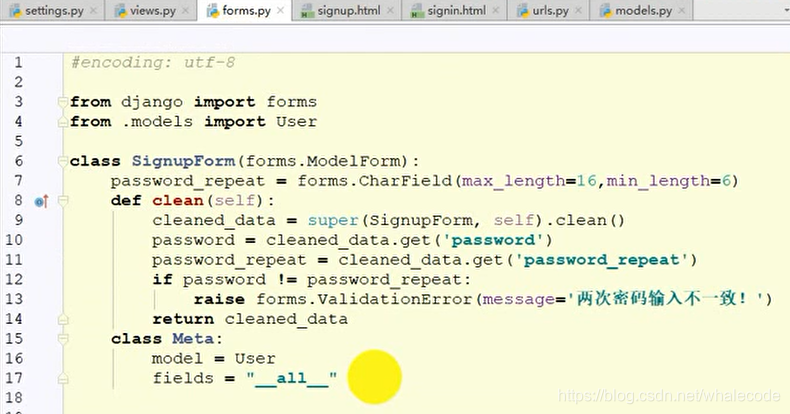Image resolution: width=790 pixels, height=414 pixels.
Task: Click the override method gutter icon on line 8
Action: [41, 201]
